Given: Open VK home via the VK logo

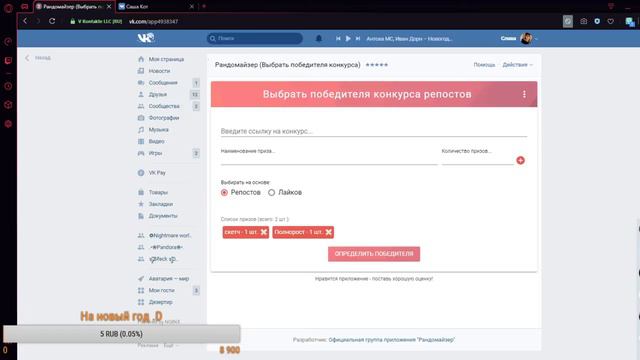Looking at the screenshot, I should tap(145, 38).
